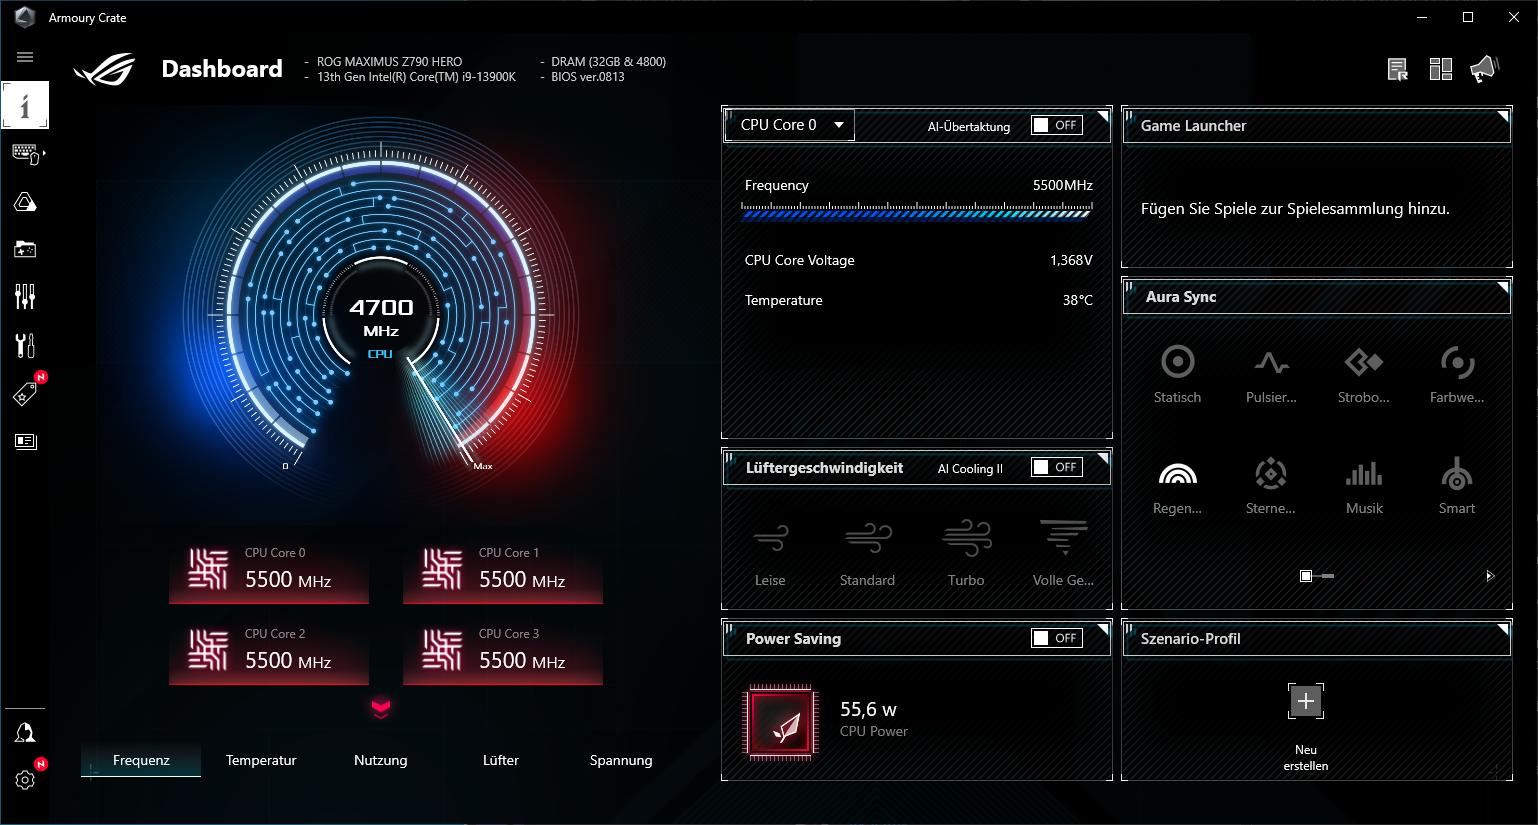Toggle the AI Cooling II switch
This screenshot has width=1538, height=825.
click(x=1057, y=467)
